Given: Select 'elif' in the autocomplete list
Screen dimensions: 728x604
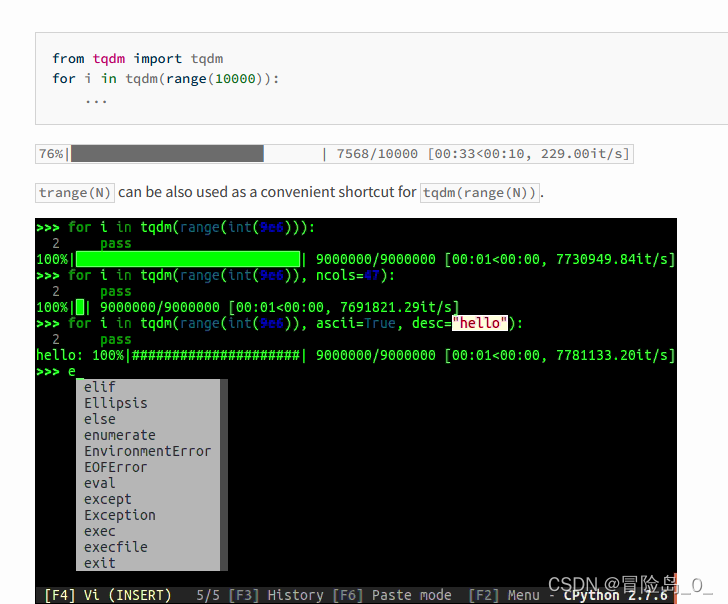Looking at the screenshot, I should (x=100, y=387).
